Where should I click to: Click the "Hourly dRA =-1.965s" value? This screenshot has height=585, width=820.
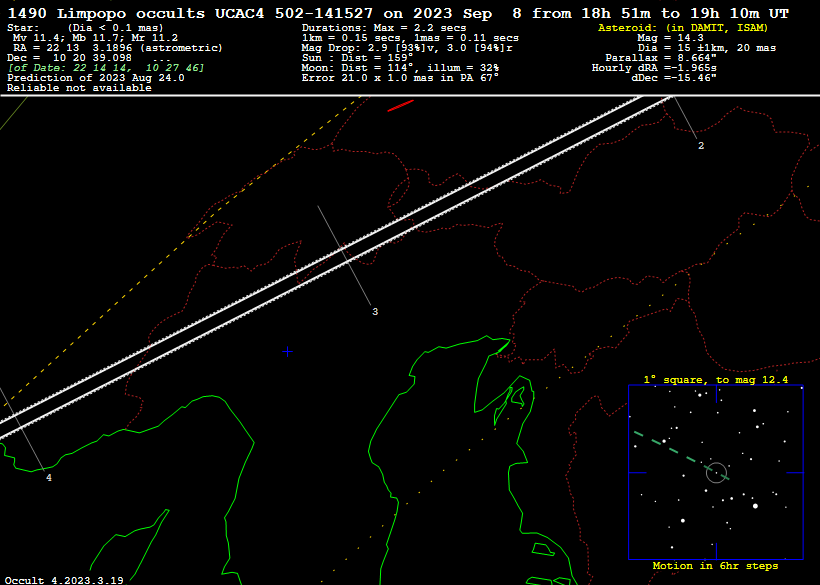(654, 68)
